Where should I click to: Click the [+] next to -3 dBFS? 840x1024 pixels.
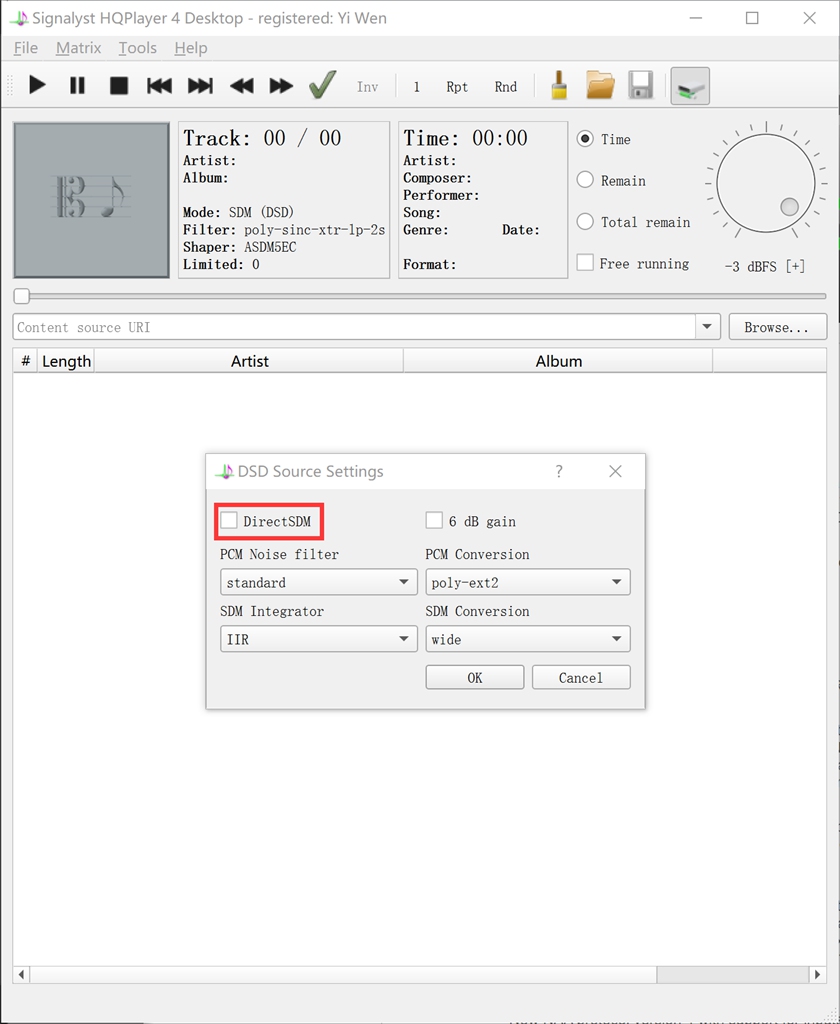pyautogui.click(x=795, y=266)
